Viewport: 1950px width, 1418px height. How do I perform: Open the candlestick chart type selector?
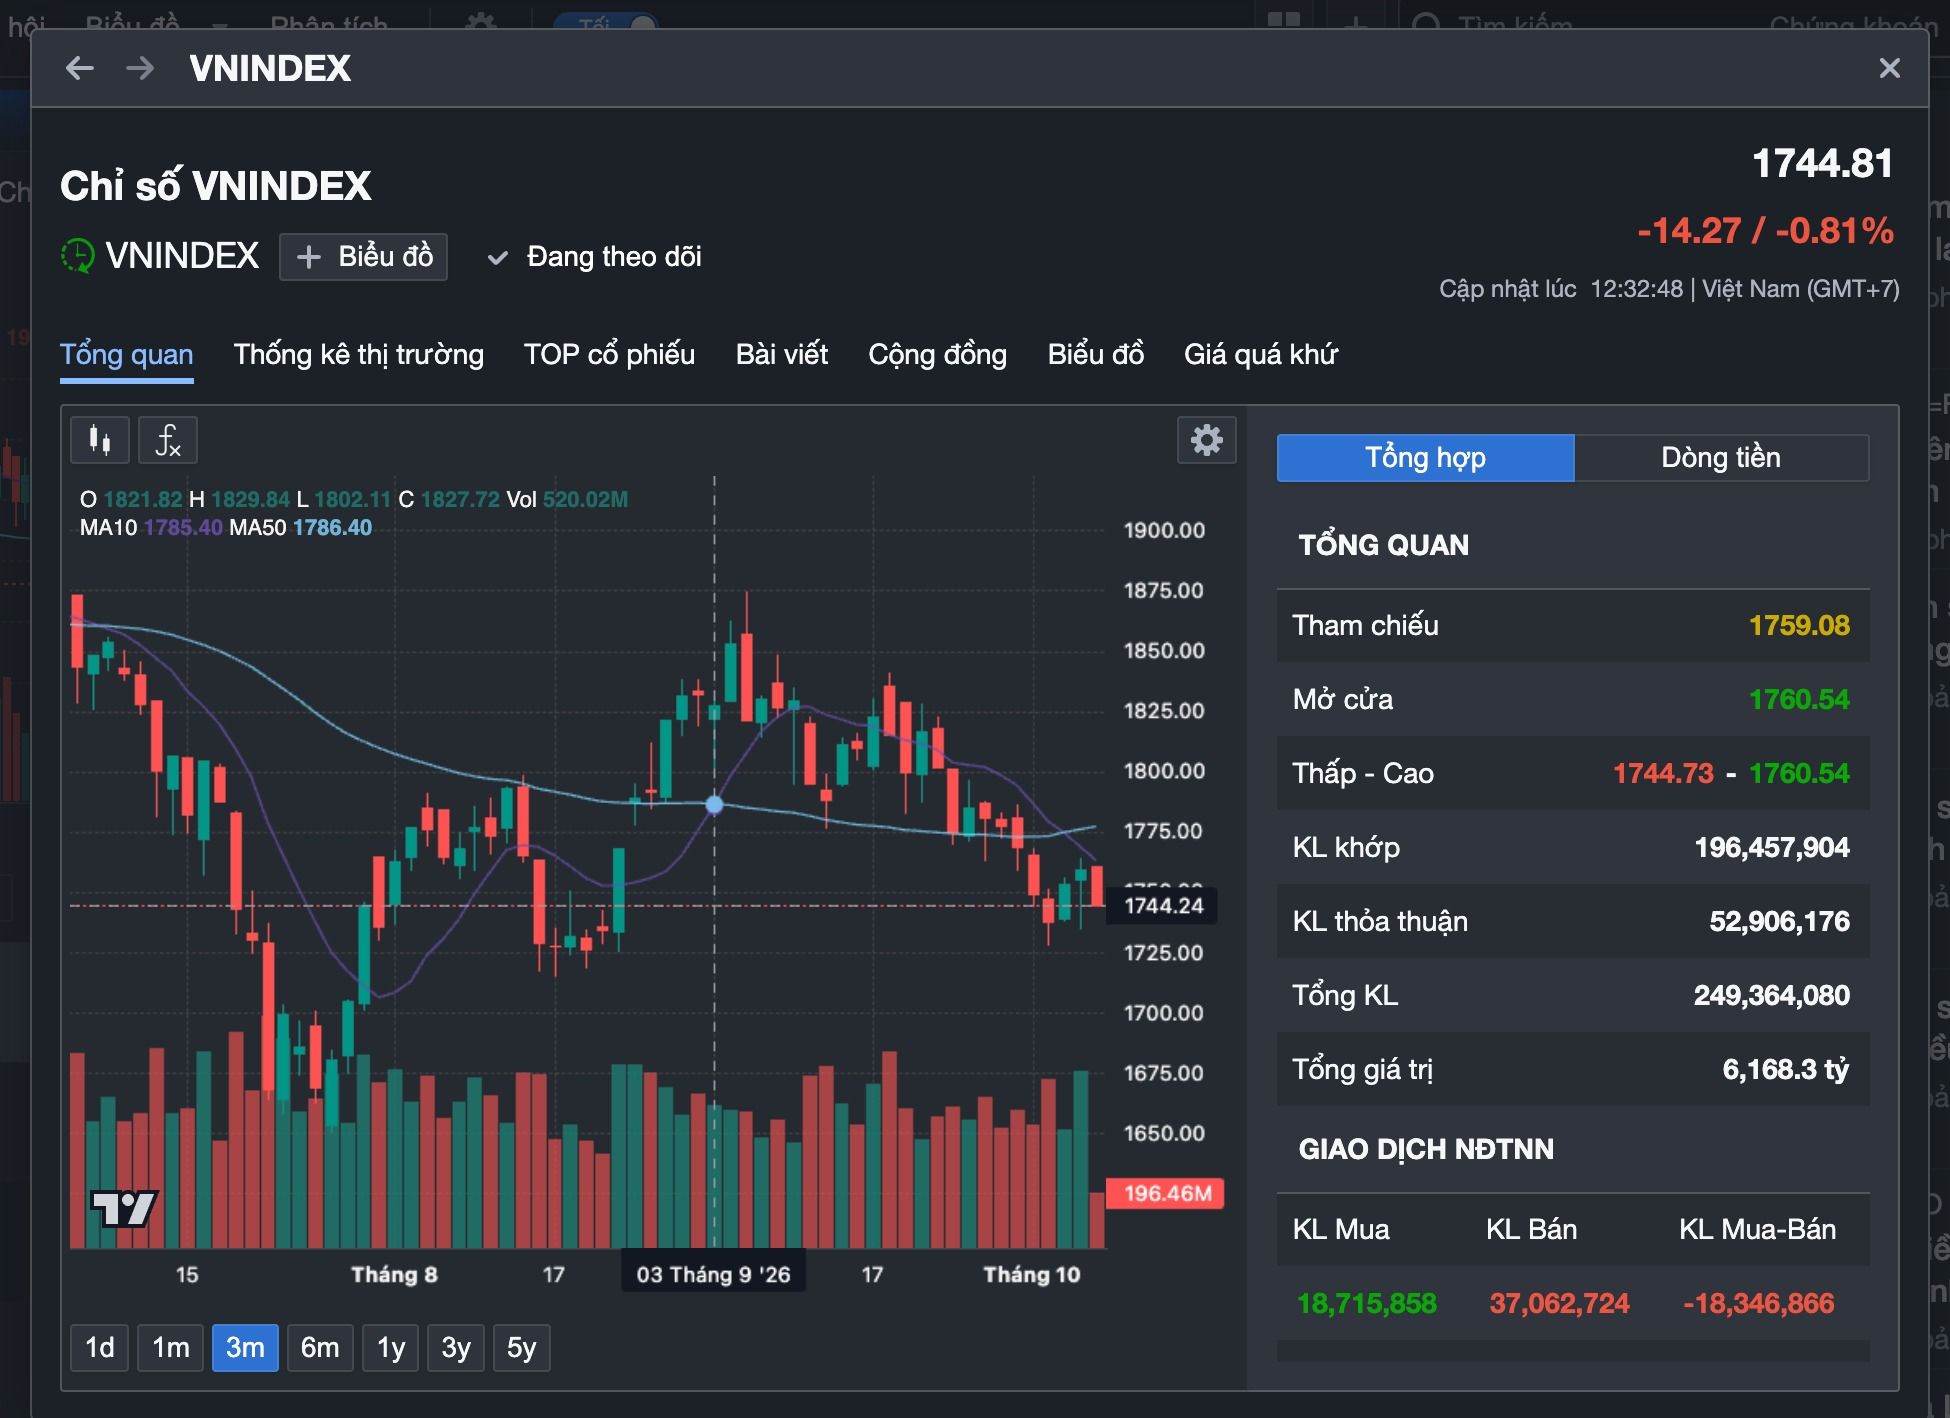(x=100, y=440)
